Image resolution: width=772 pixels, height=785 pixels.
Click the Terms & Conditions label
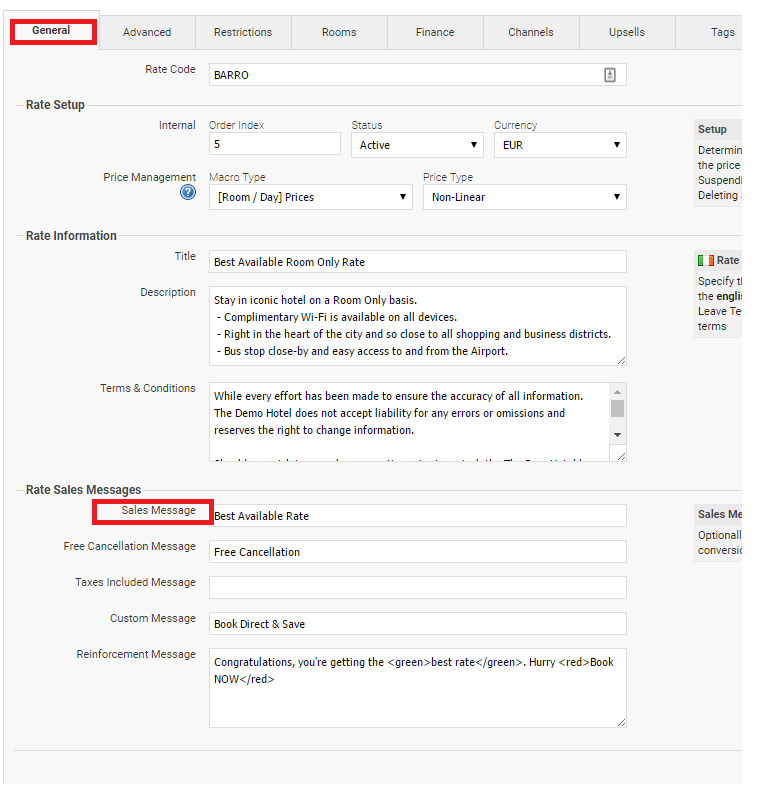coord(148,388)
